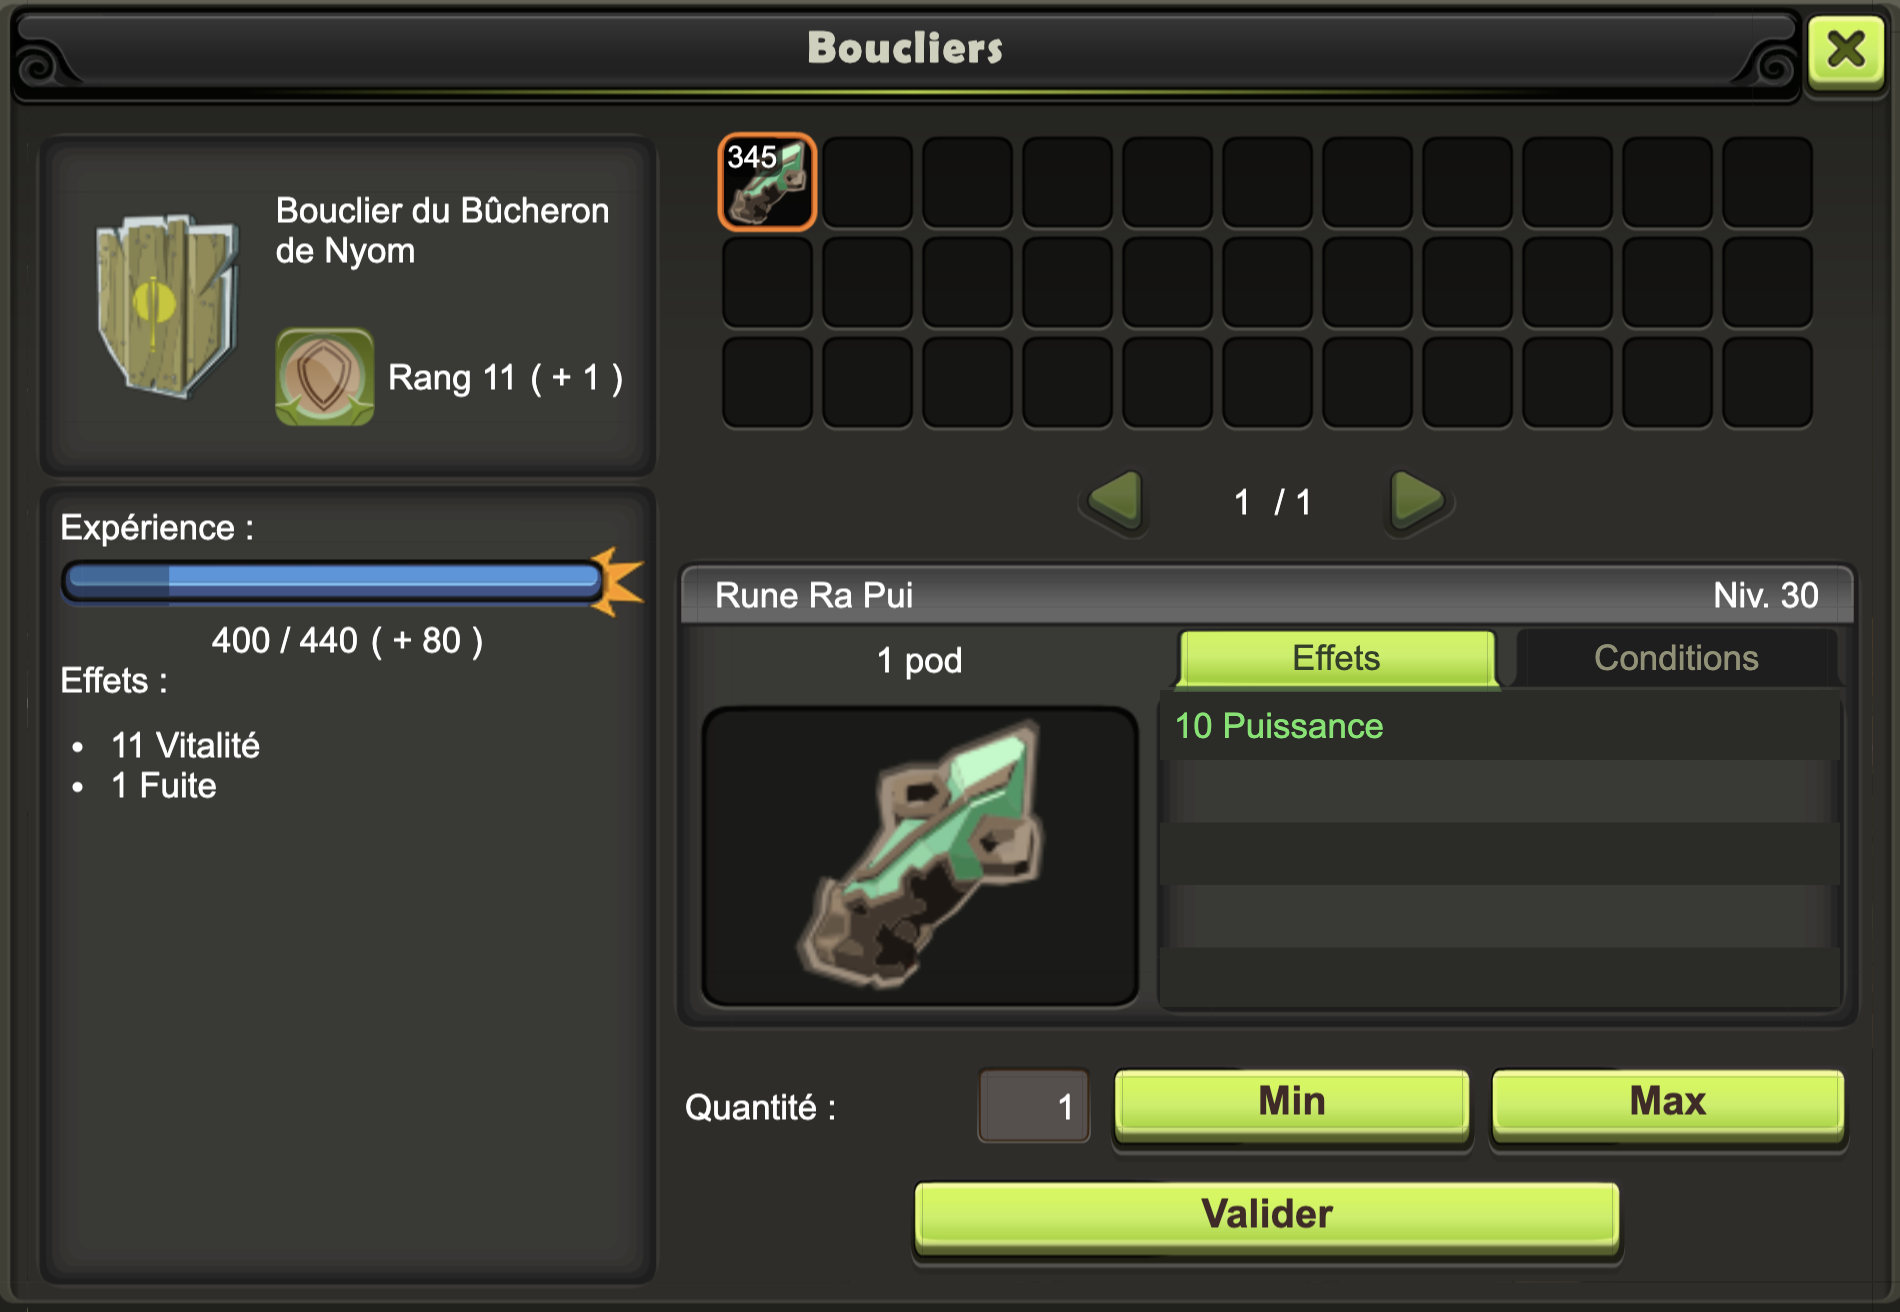This screenshot has height=1312, width=1900.
Task: Set quantity to Min
Action: point(1292,1104)
